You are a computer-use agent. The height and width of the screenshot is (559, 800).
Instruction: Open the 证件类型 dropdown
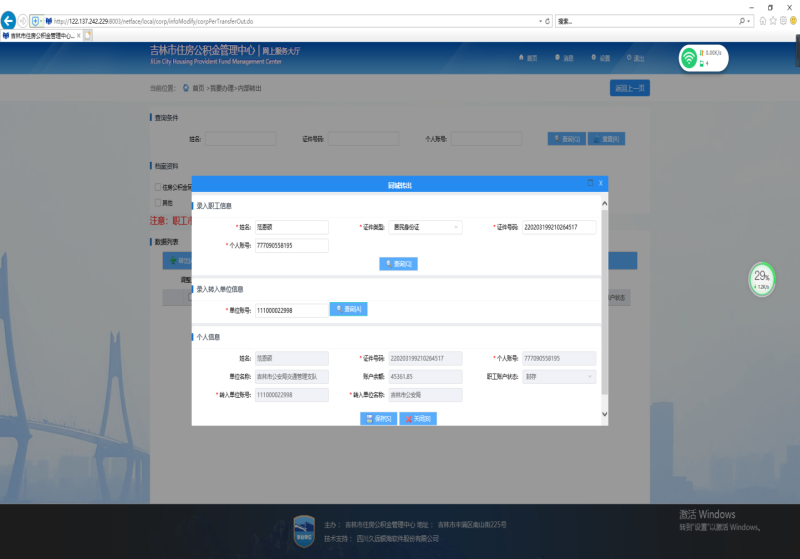[425, 228]
